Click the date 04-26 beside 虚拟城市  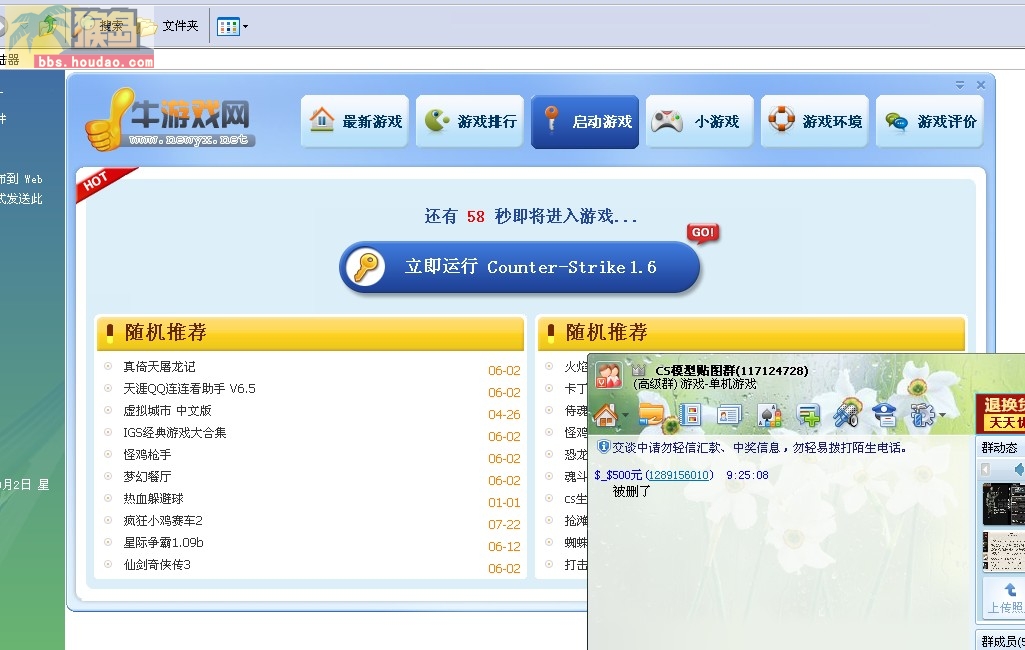click(x=504, y=415)
